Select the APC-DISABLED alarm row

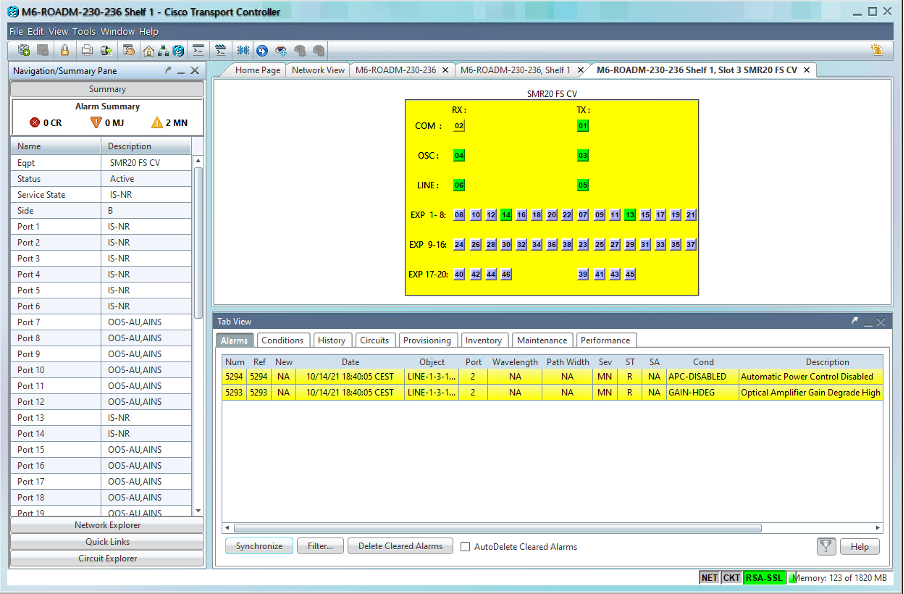pyautogui.click(x=552, y=377)
